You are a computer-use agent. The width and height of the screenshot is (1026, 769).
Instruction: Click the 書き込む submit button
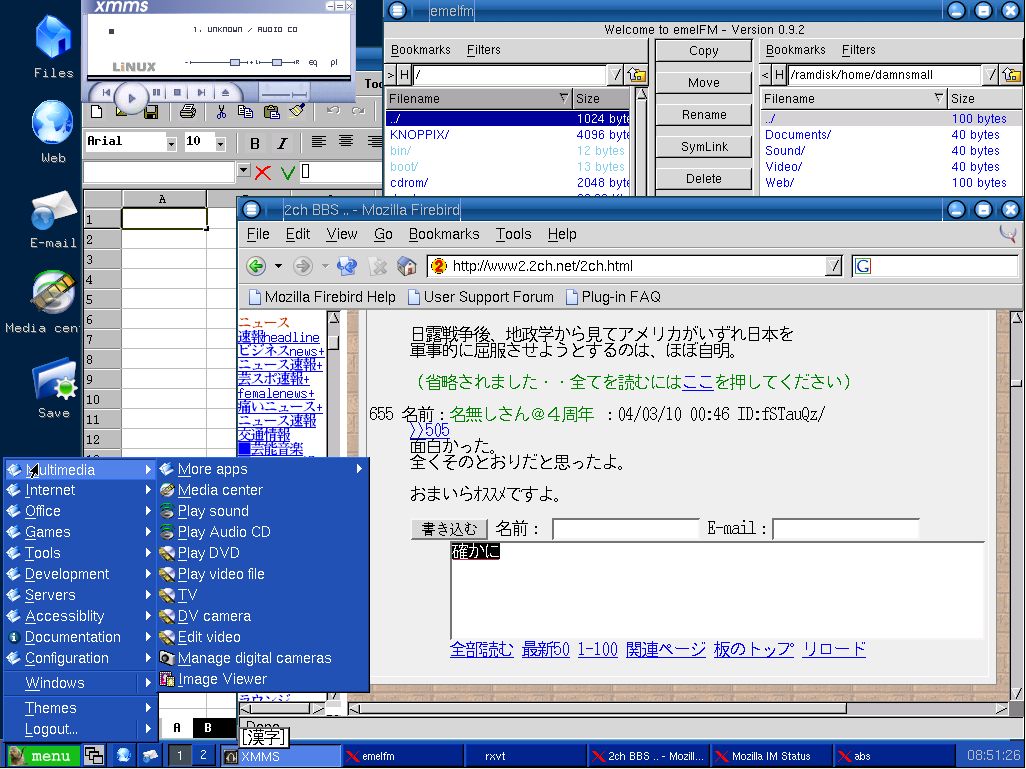pyautogui.click(x=449, y=529)
